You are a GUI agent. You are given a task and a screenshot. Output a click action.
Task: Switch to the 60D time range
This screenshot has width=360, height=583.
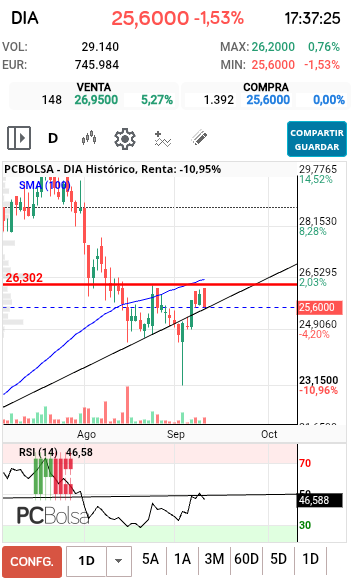pos(246,559)
